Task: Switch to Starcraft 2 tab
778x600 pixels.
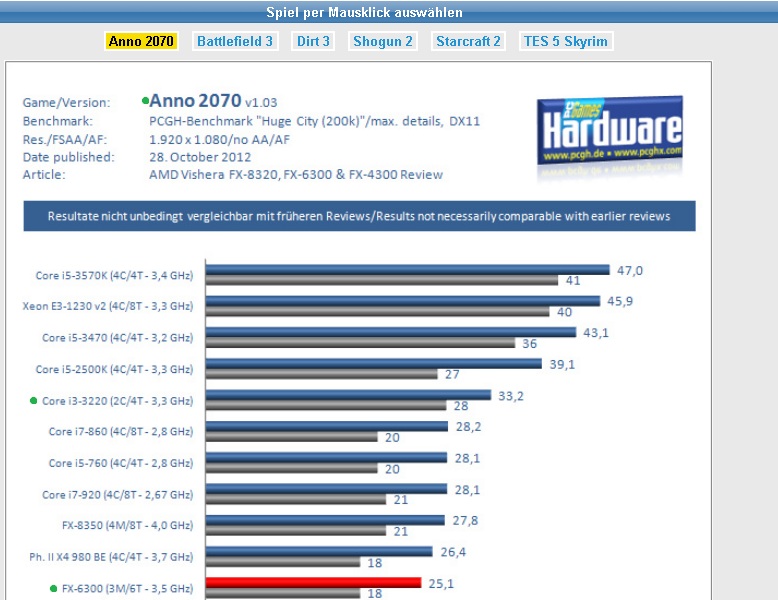Action: (468, 41)
